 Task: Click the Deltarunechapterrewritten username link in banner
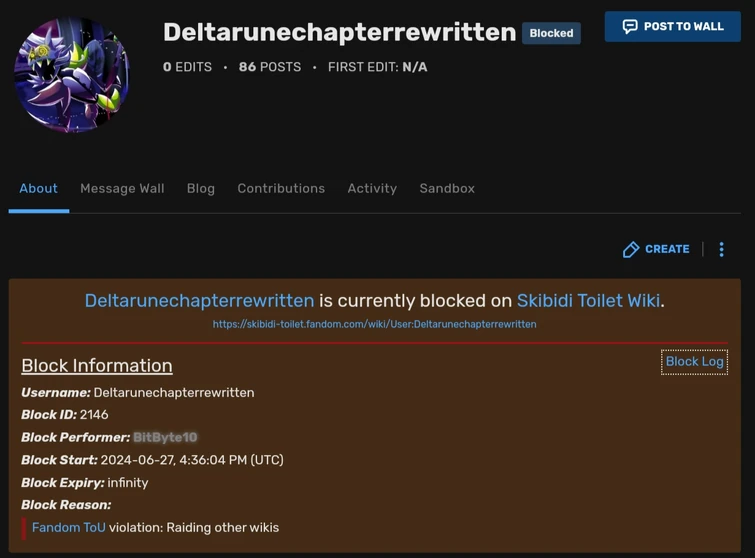click(x=199, y=300)
